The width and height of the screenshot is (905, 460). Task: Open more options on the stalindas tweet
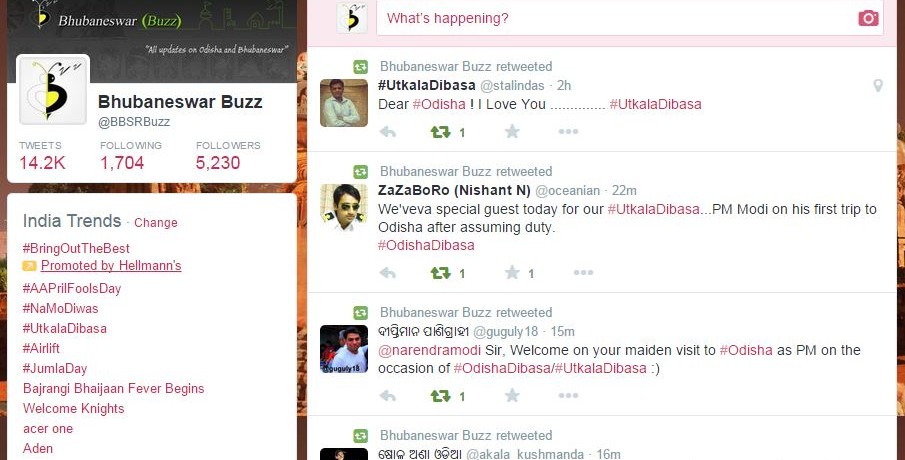[x=569, y=132]
